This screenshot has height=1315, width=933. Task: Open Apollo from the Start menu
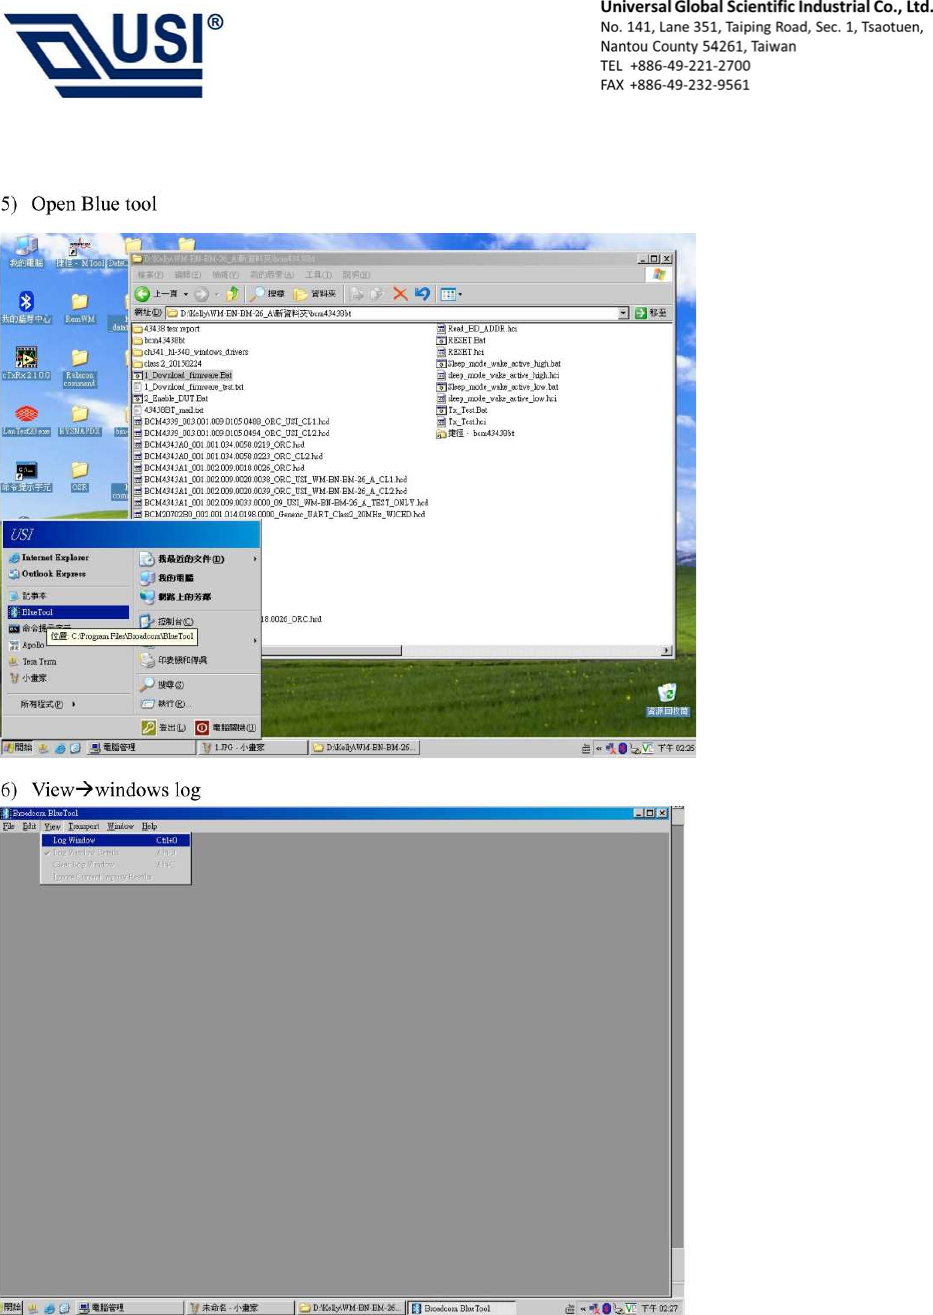pos(27,646)
